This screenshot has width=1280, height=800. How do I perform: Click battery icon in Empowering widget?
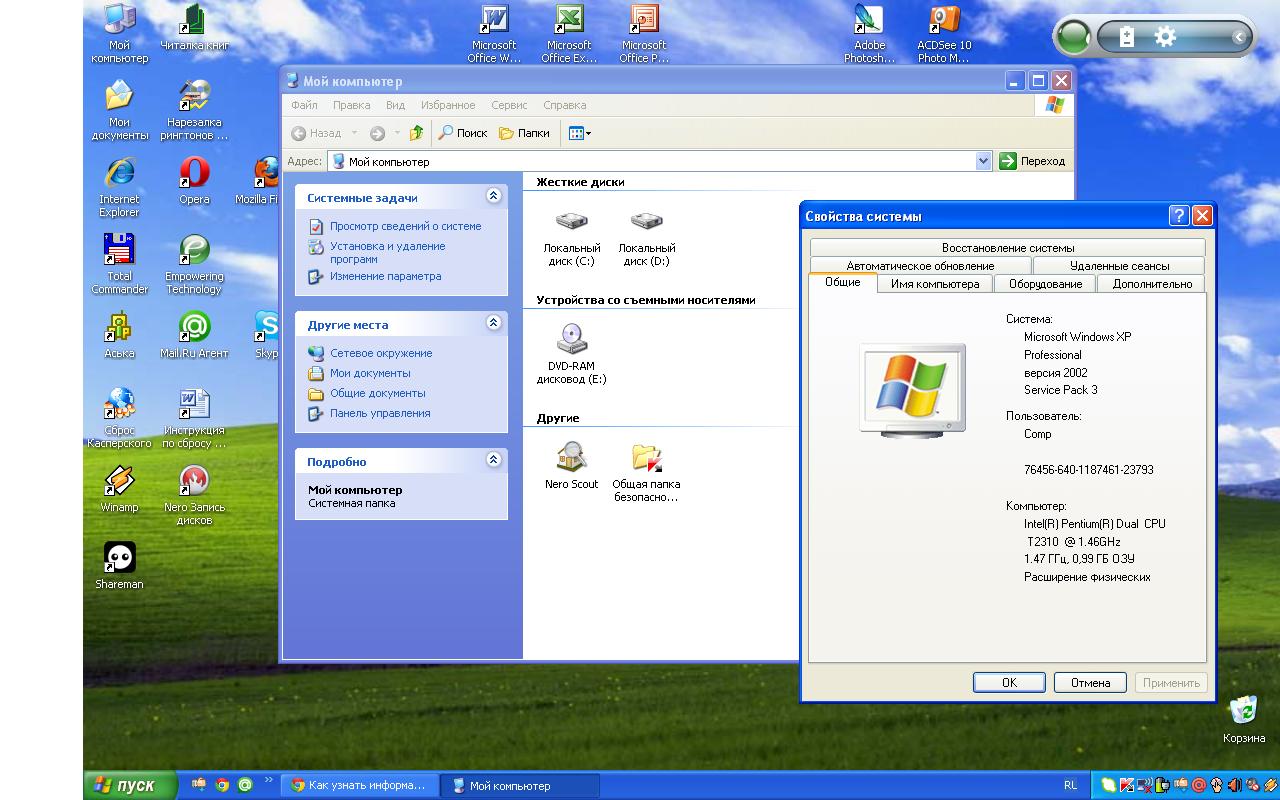[x=1127, y=37]
